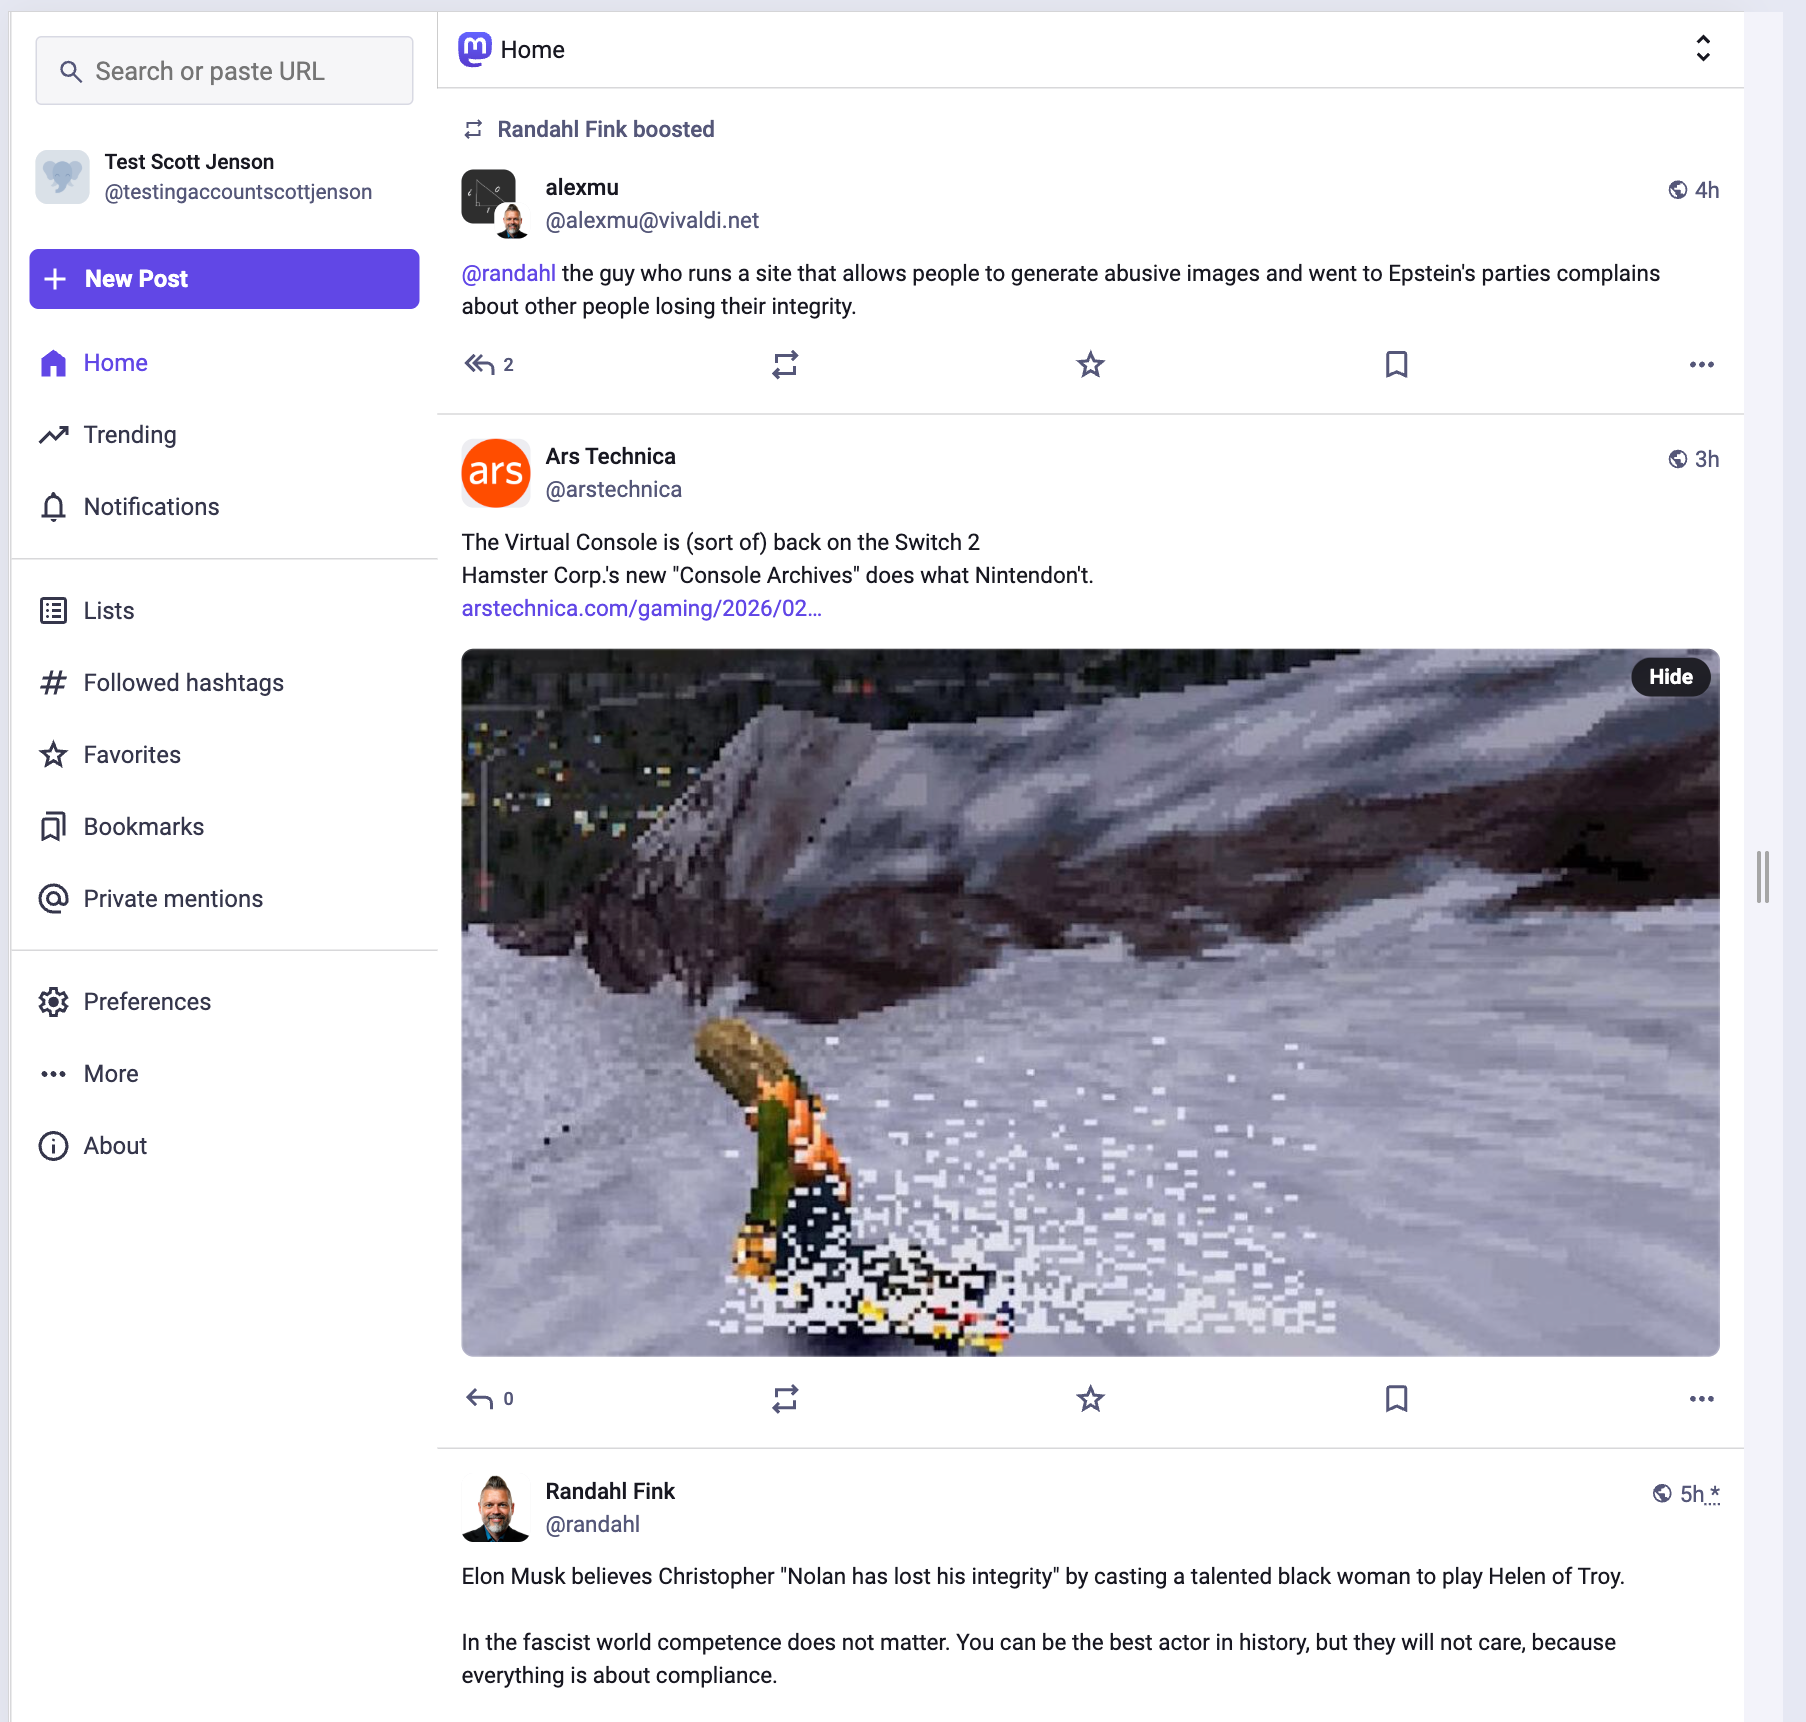This screenshot has width=1806, height=1722.
Task: Reply to the Ars Technica post
Action: click(x=480, y=1398)
